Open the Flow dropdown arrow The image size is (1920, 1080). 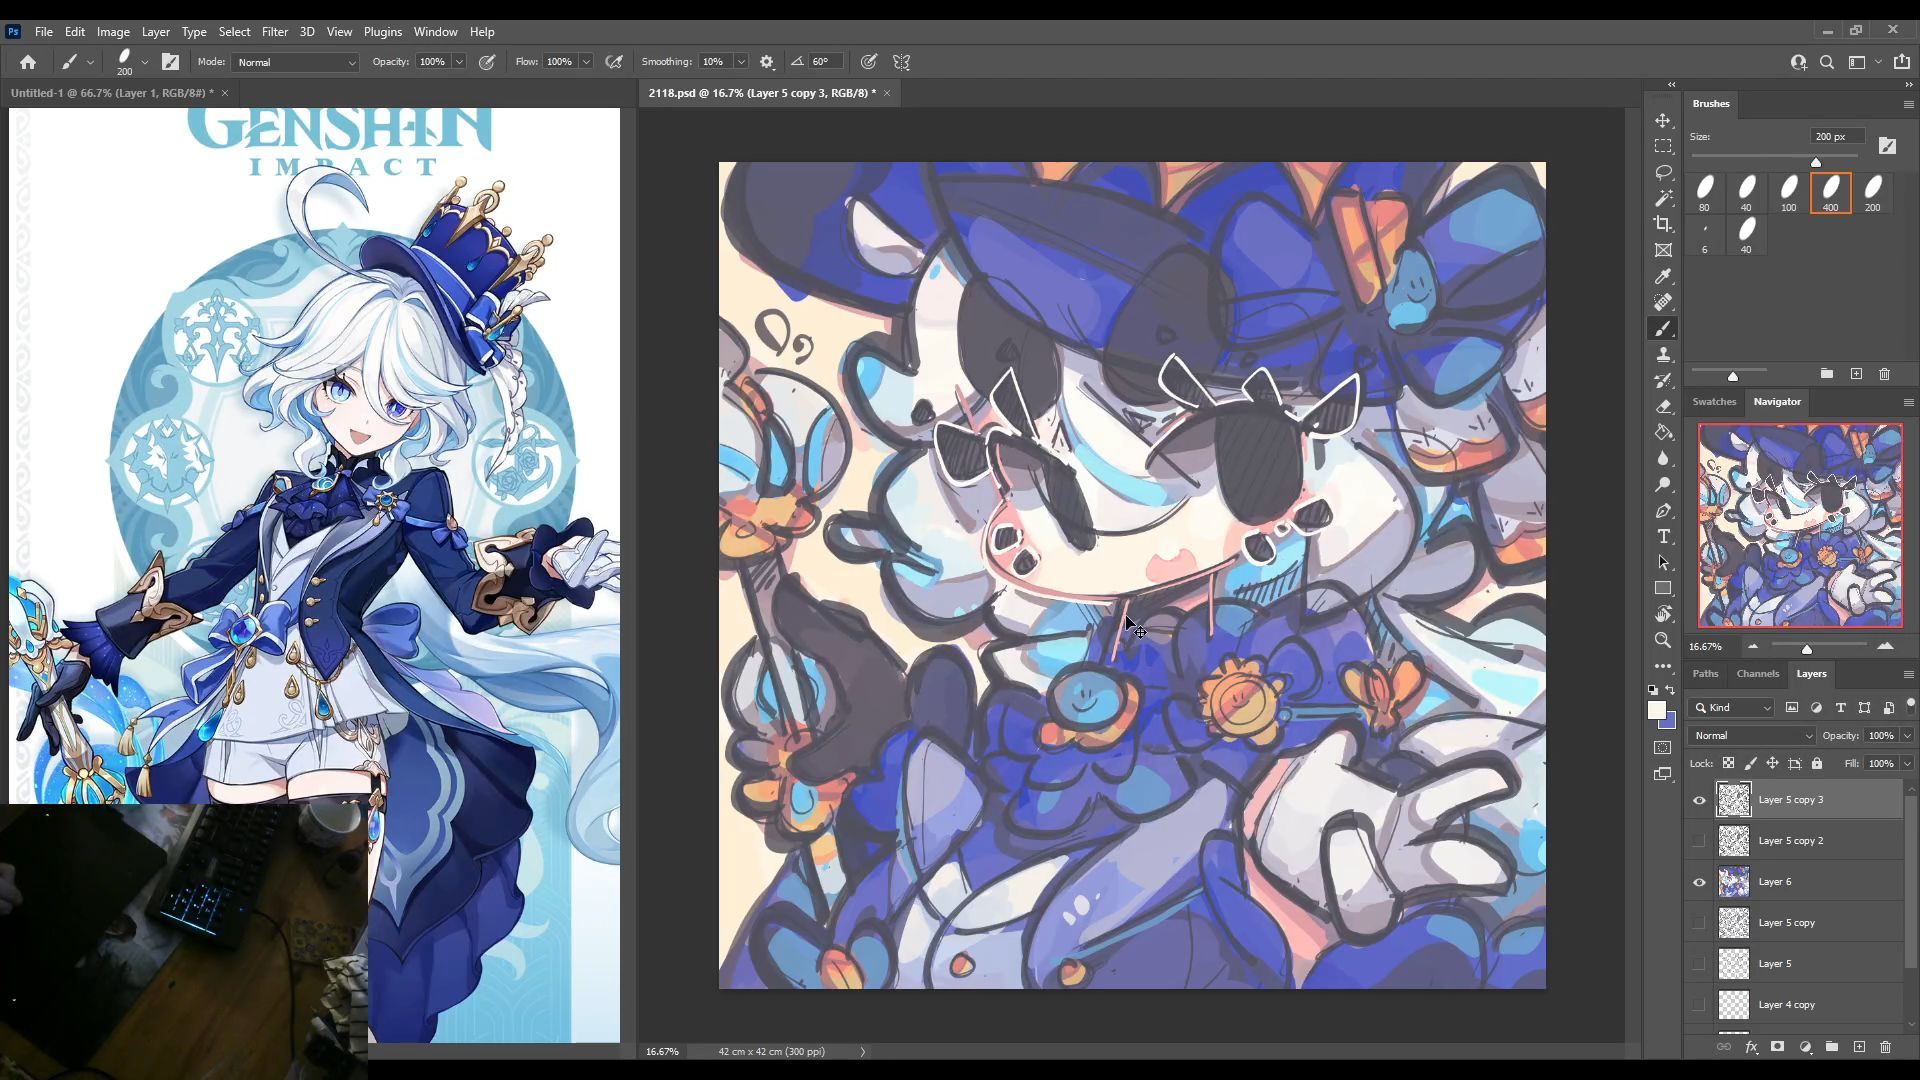pyautogui.click(x=586, y=62)
